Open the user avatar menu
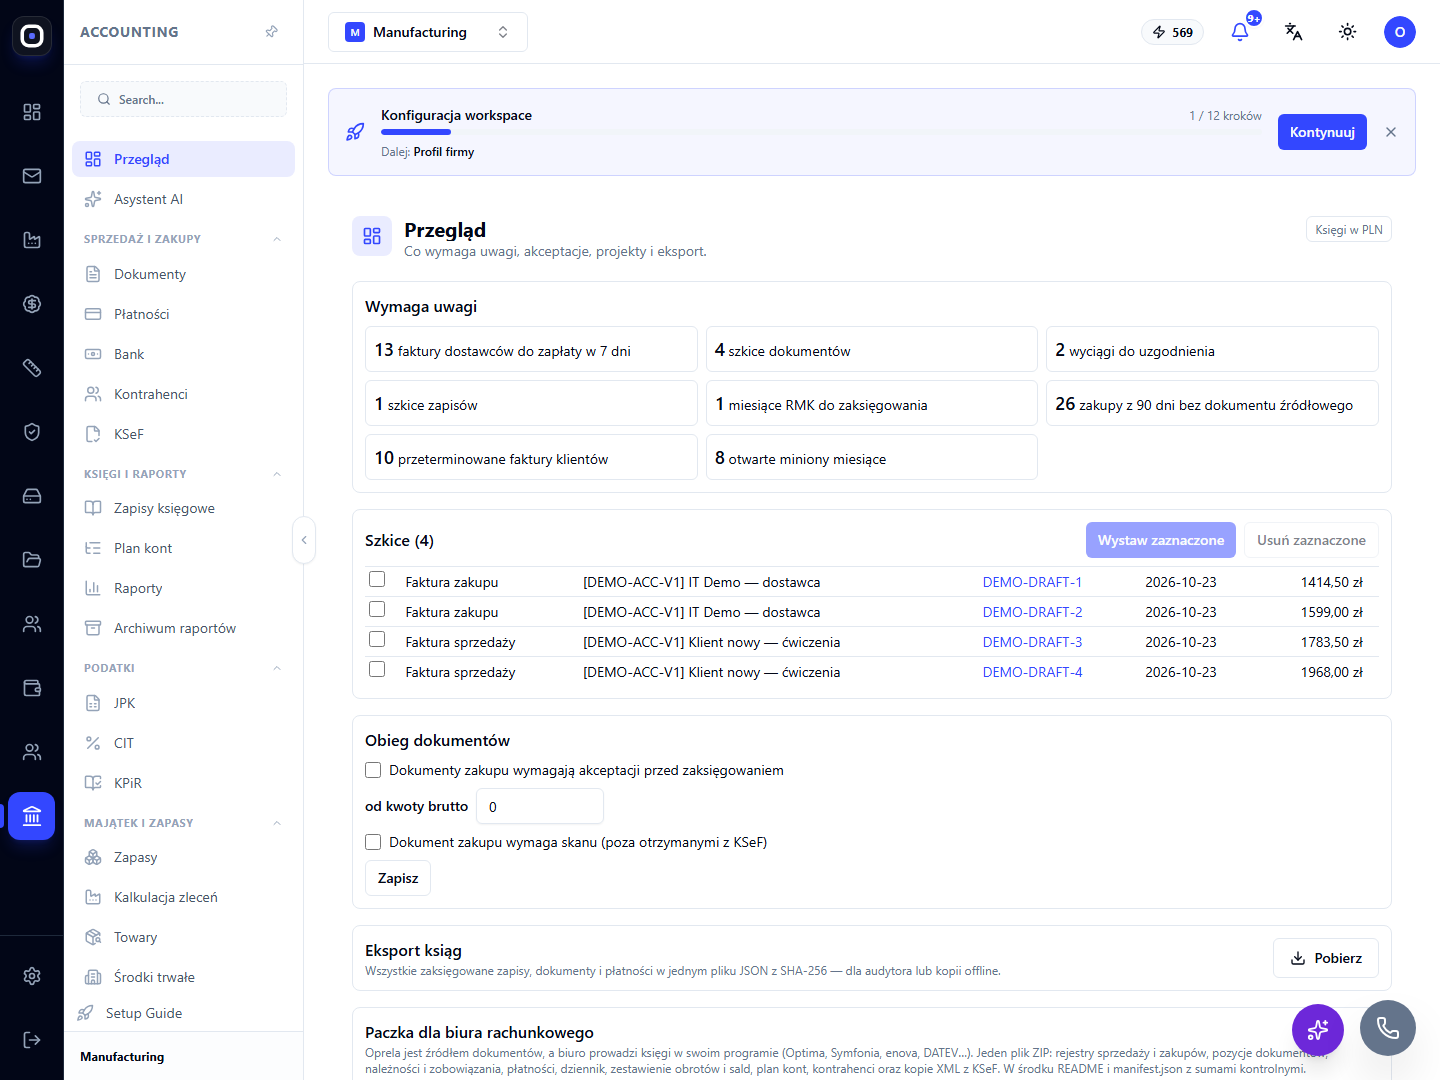 (x=1400, y=32)
